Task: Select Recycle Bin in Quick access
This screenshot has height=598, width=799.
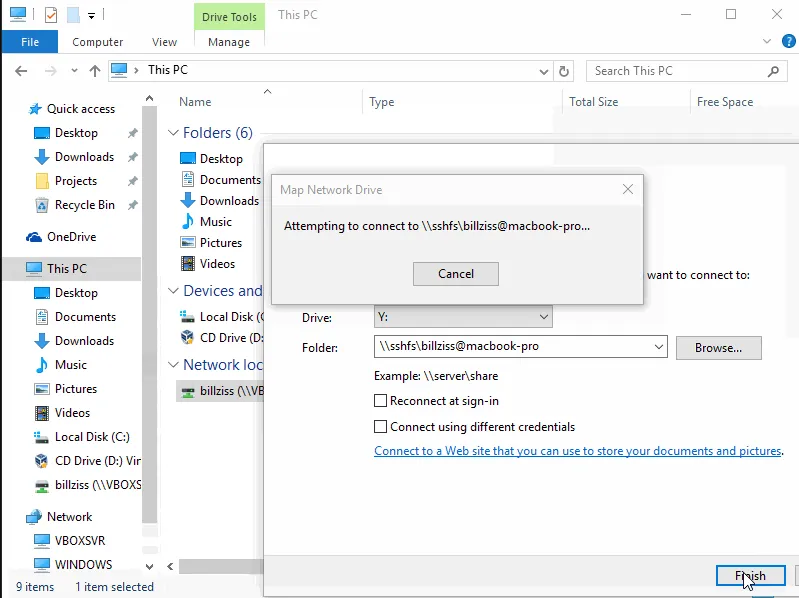Action: 84,205
